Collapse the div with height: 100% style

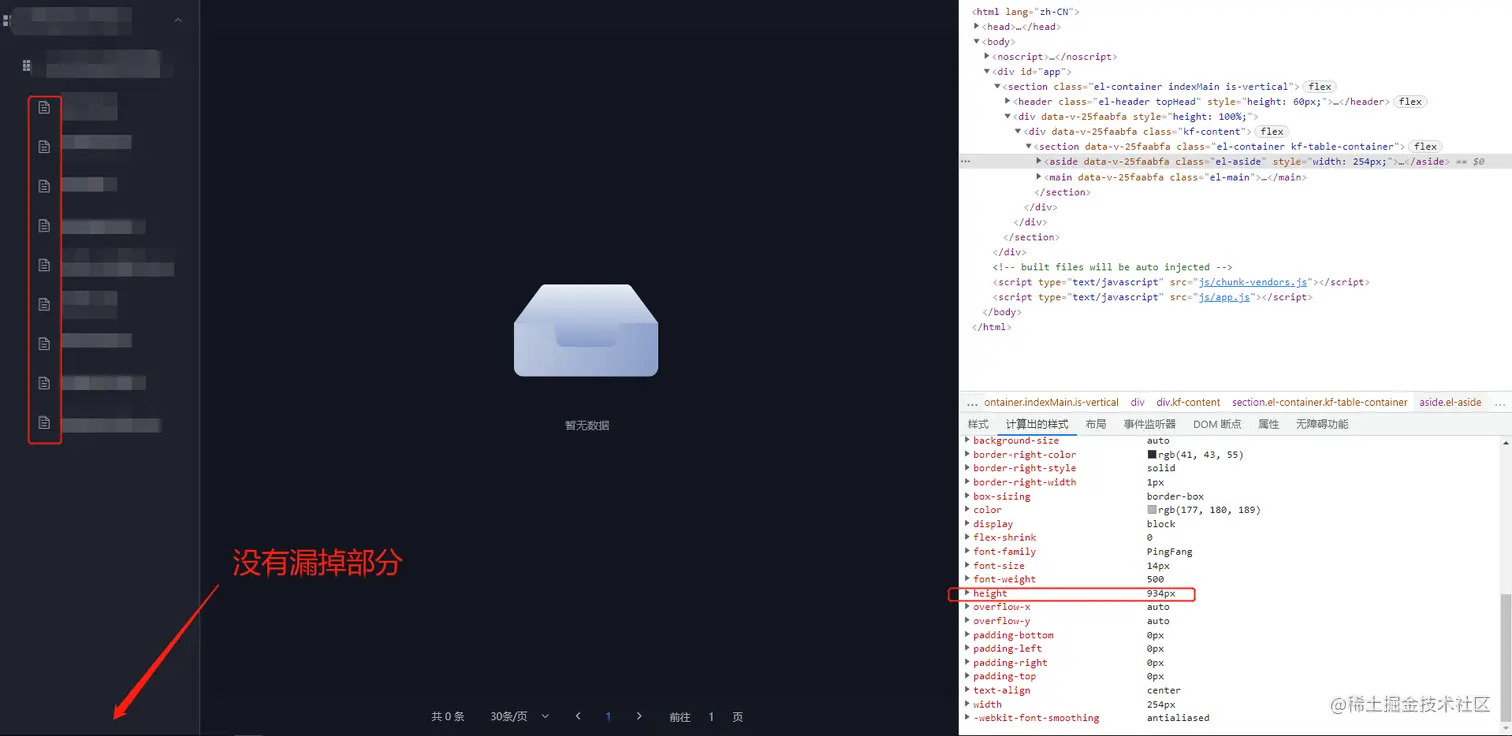[1008, 117]
